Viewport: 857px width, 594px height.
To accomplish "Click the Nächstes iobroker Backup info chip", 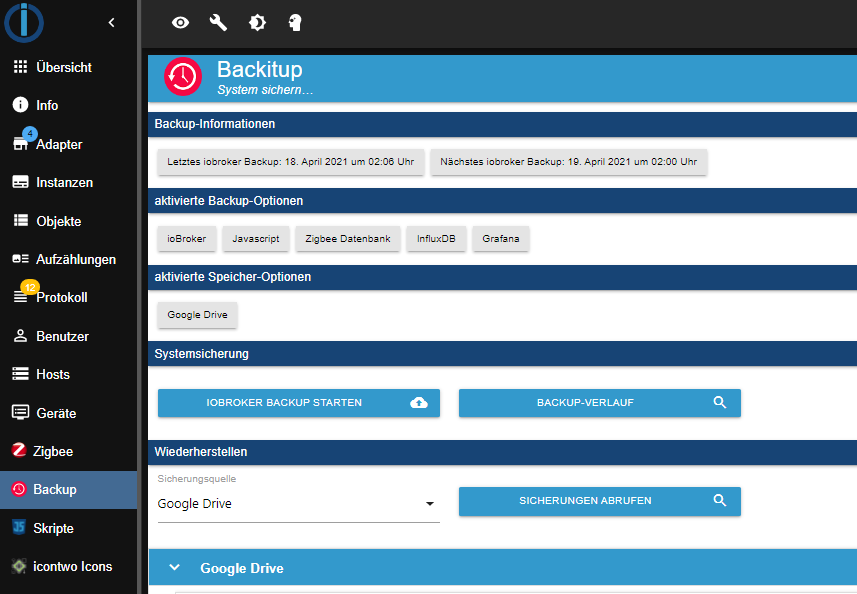I will [x=568, y=162].
